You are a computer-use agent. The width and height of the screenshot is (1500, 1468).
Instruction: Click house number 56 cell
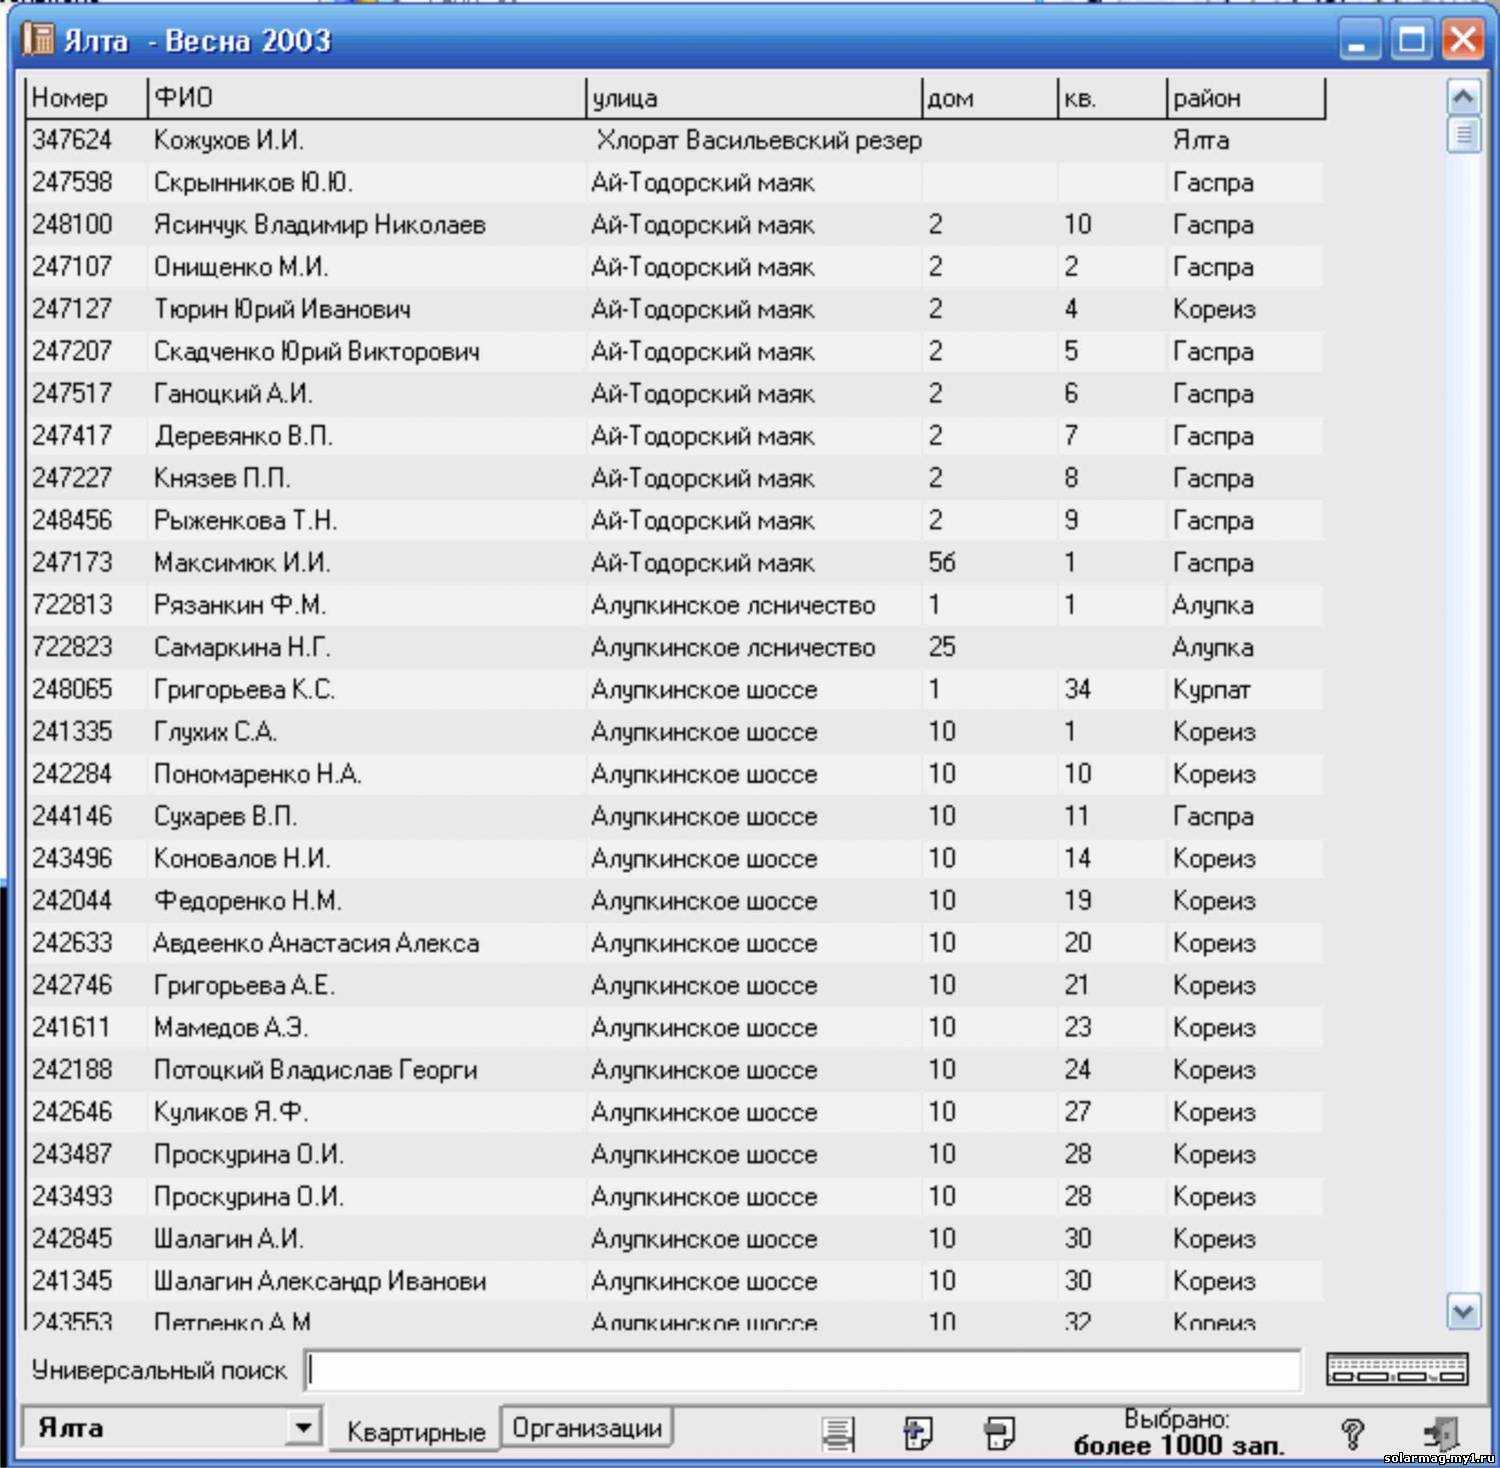coord(942,562)
